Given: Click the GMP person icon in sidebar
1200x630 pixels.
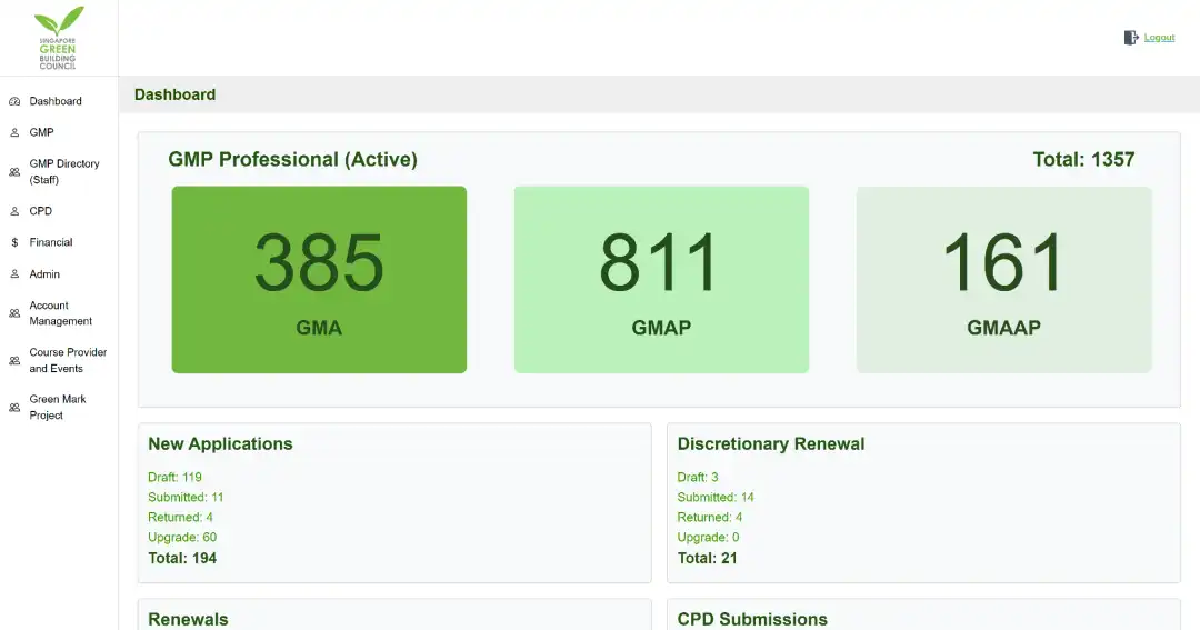Looking at the screenshot, I should point(14,133).
